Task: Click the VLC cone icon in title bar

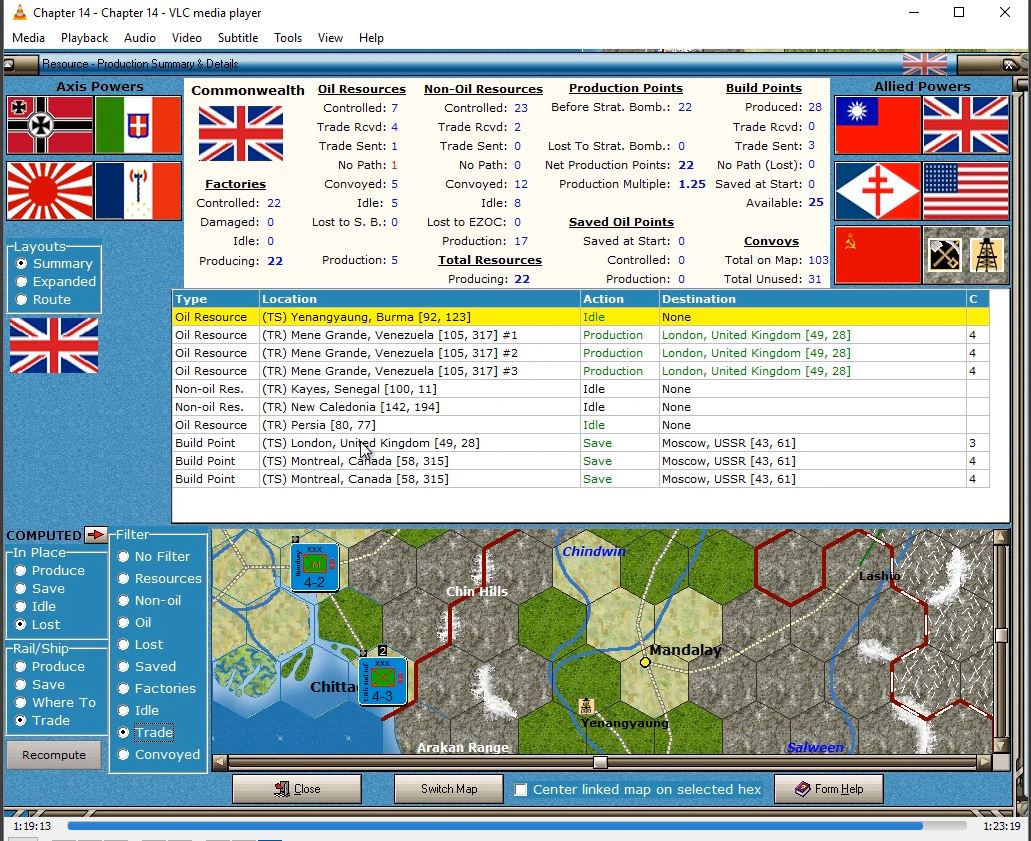Action: (20, 12)
